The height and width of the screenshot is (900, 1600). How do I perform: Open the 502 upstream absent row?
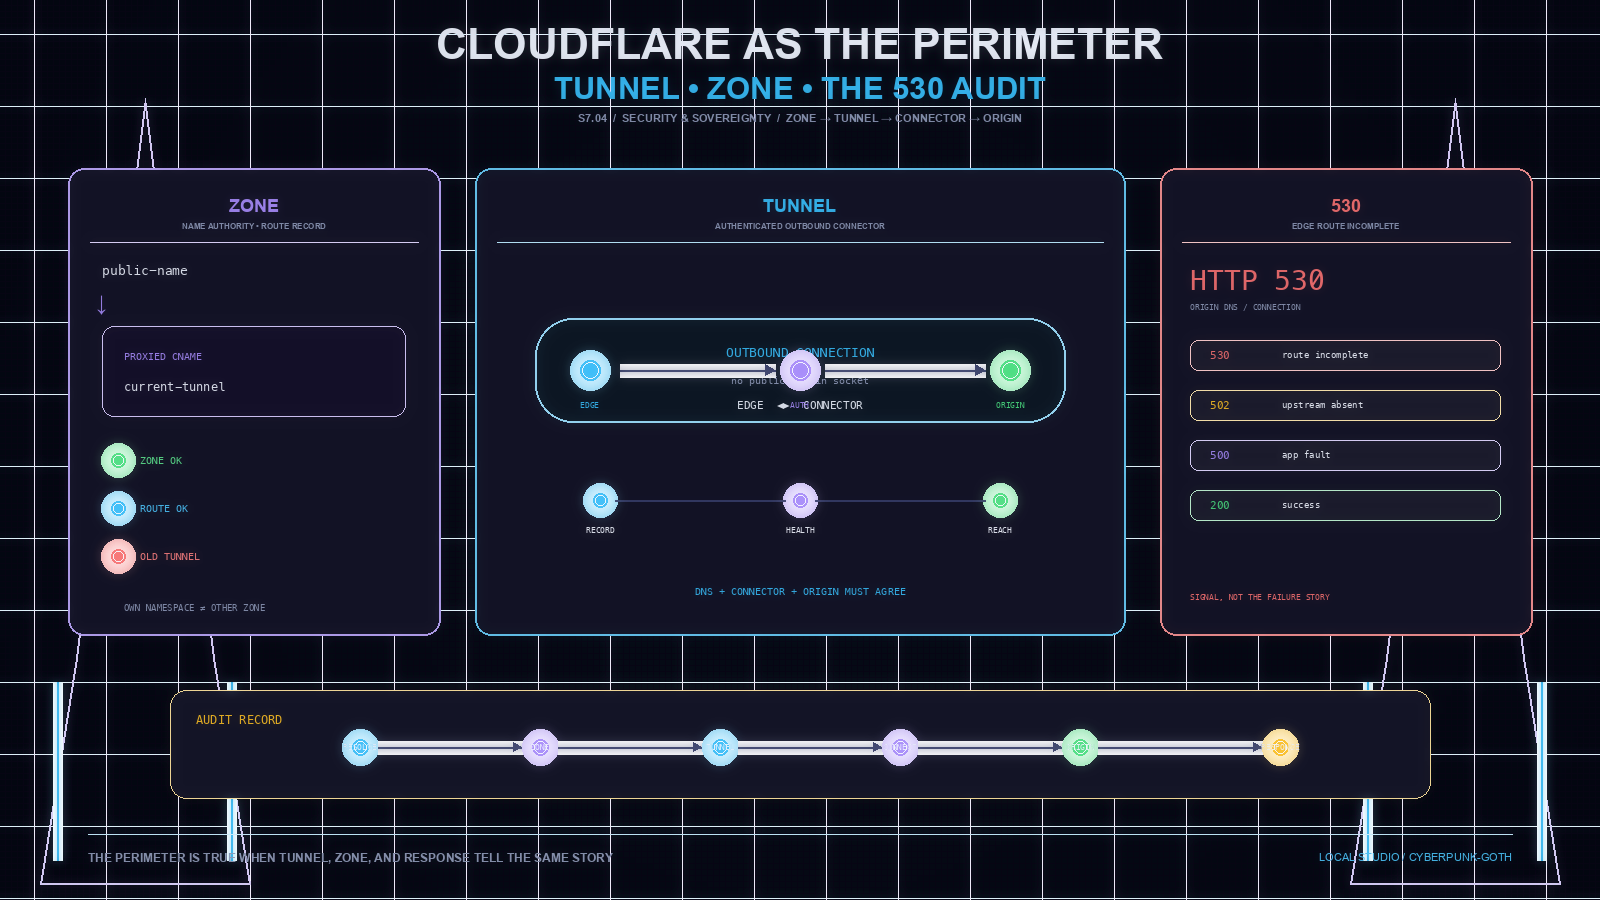[x=1345, y=405]
